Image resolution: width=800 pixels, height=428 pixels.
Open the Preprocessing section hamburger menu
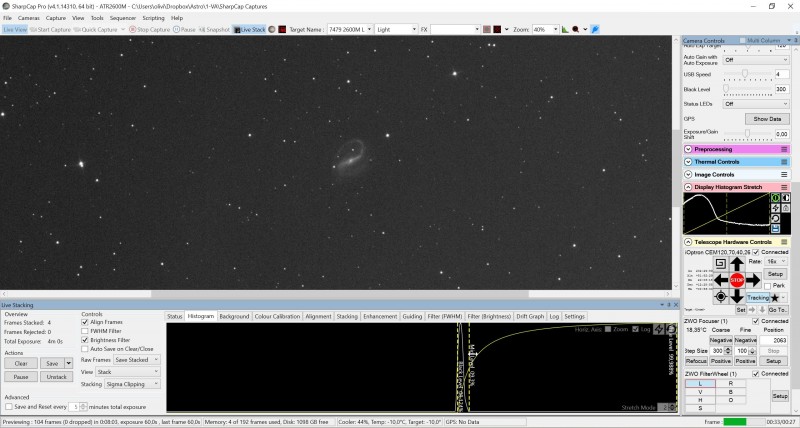coord(784,149)
